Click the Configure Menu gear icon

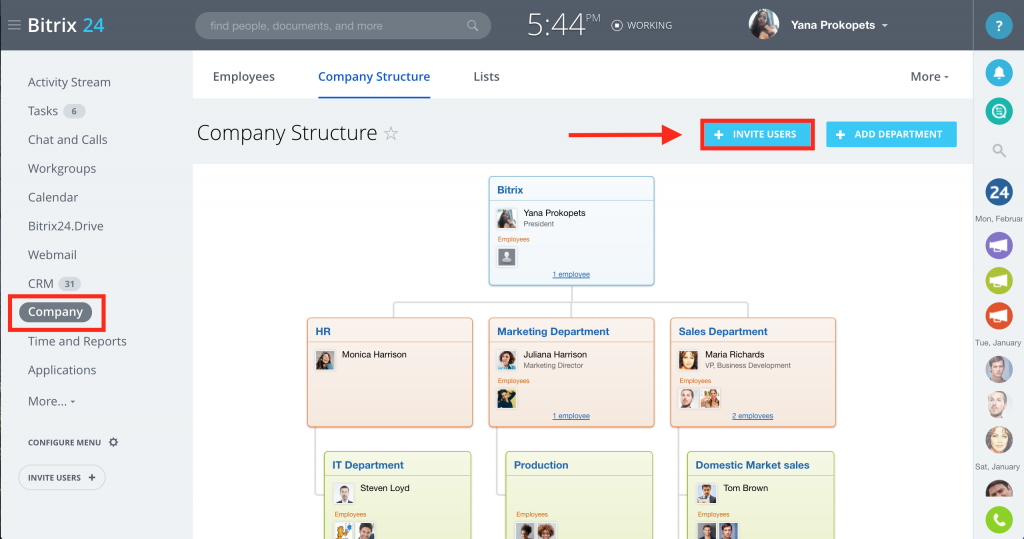pyautogui.click(x=114, y=442)
